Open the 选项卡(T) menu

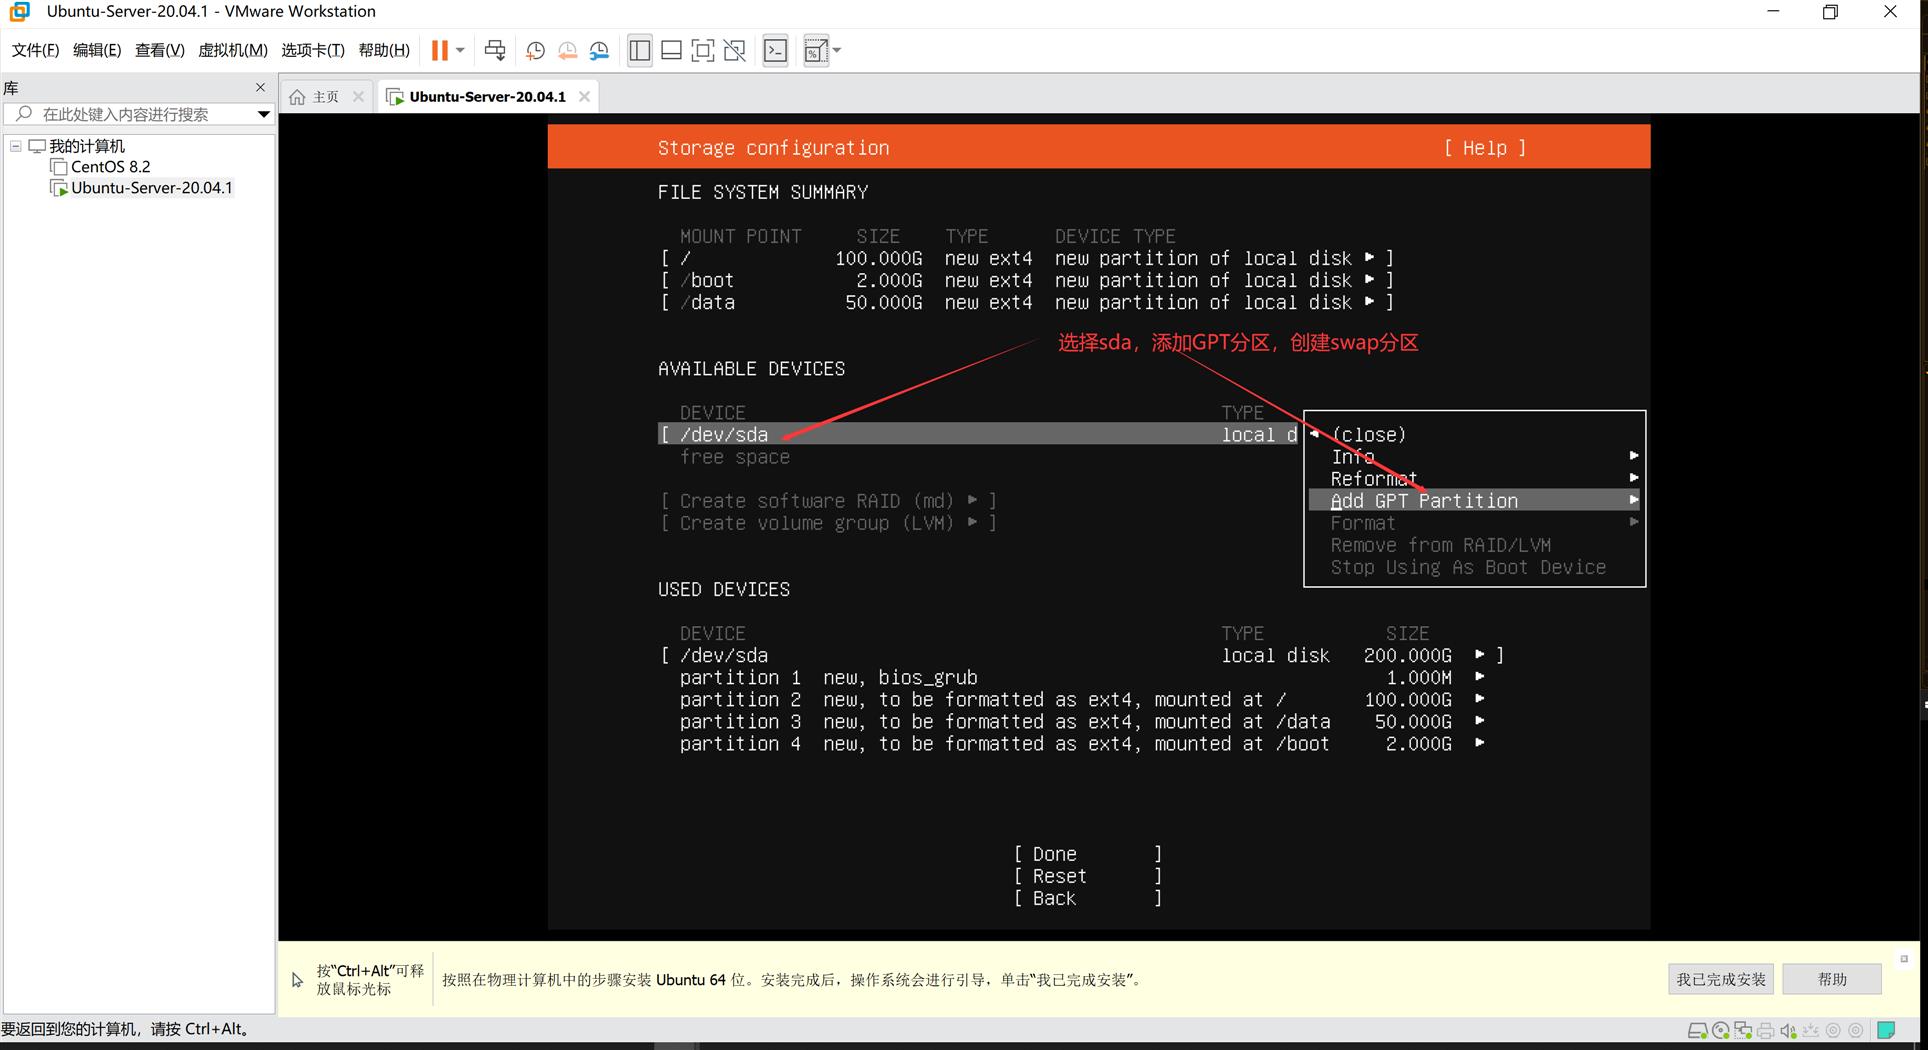click(x=313, y=50)
